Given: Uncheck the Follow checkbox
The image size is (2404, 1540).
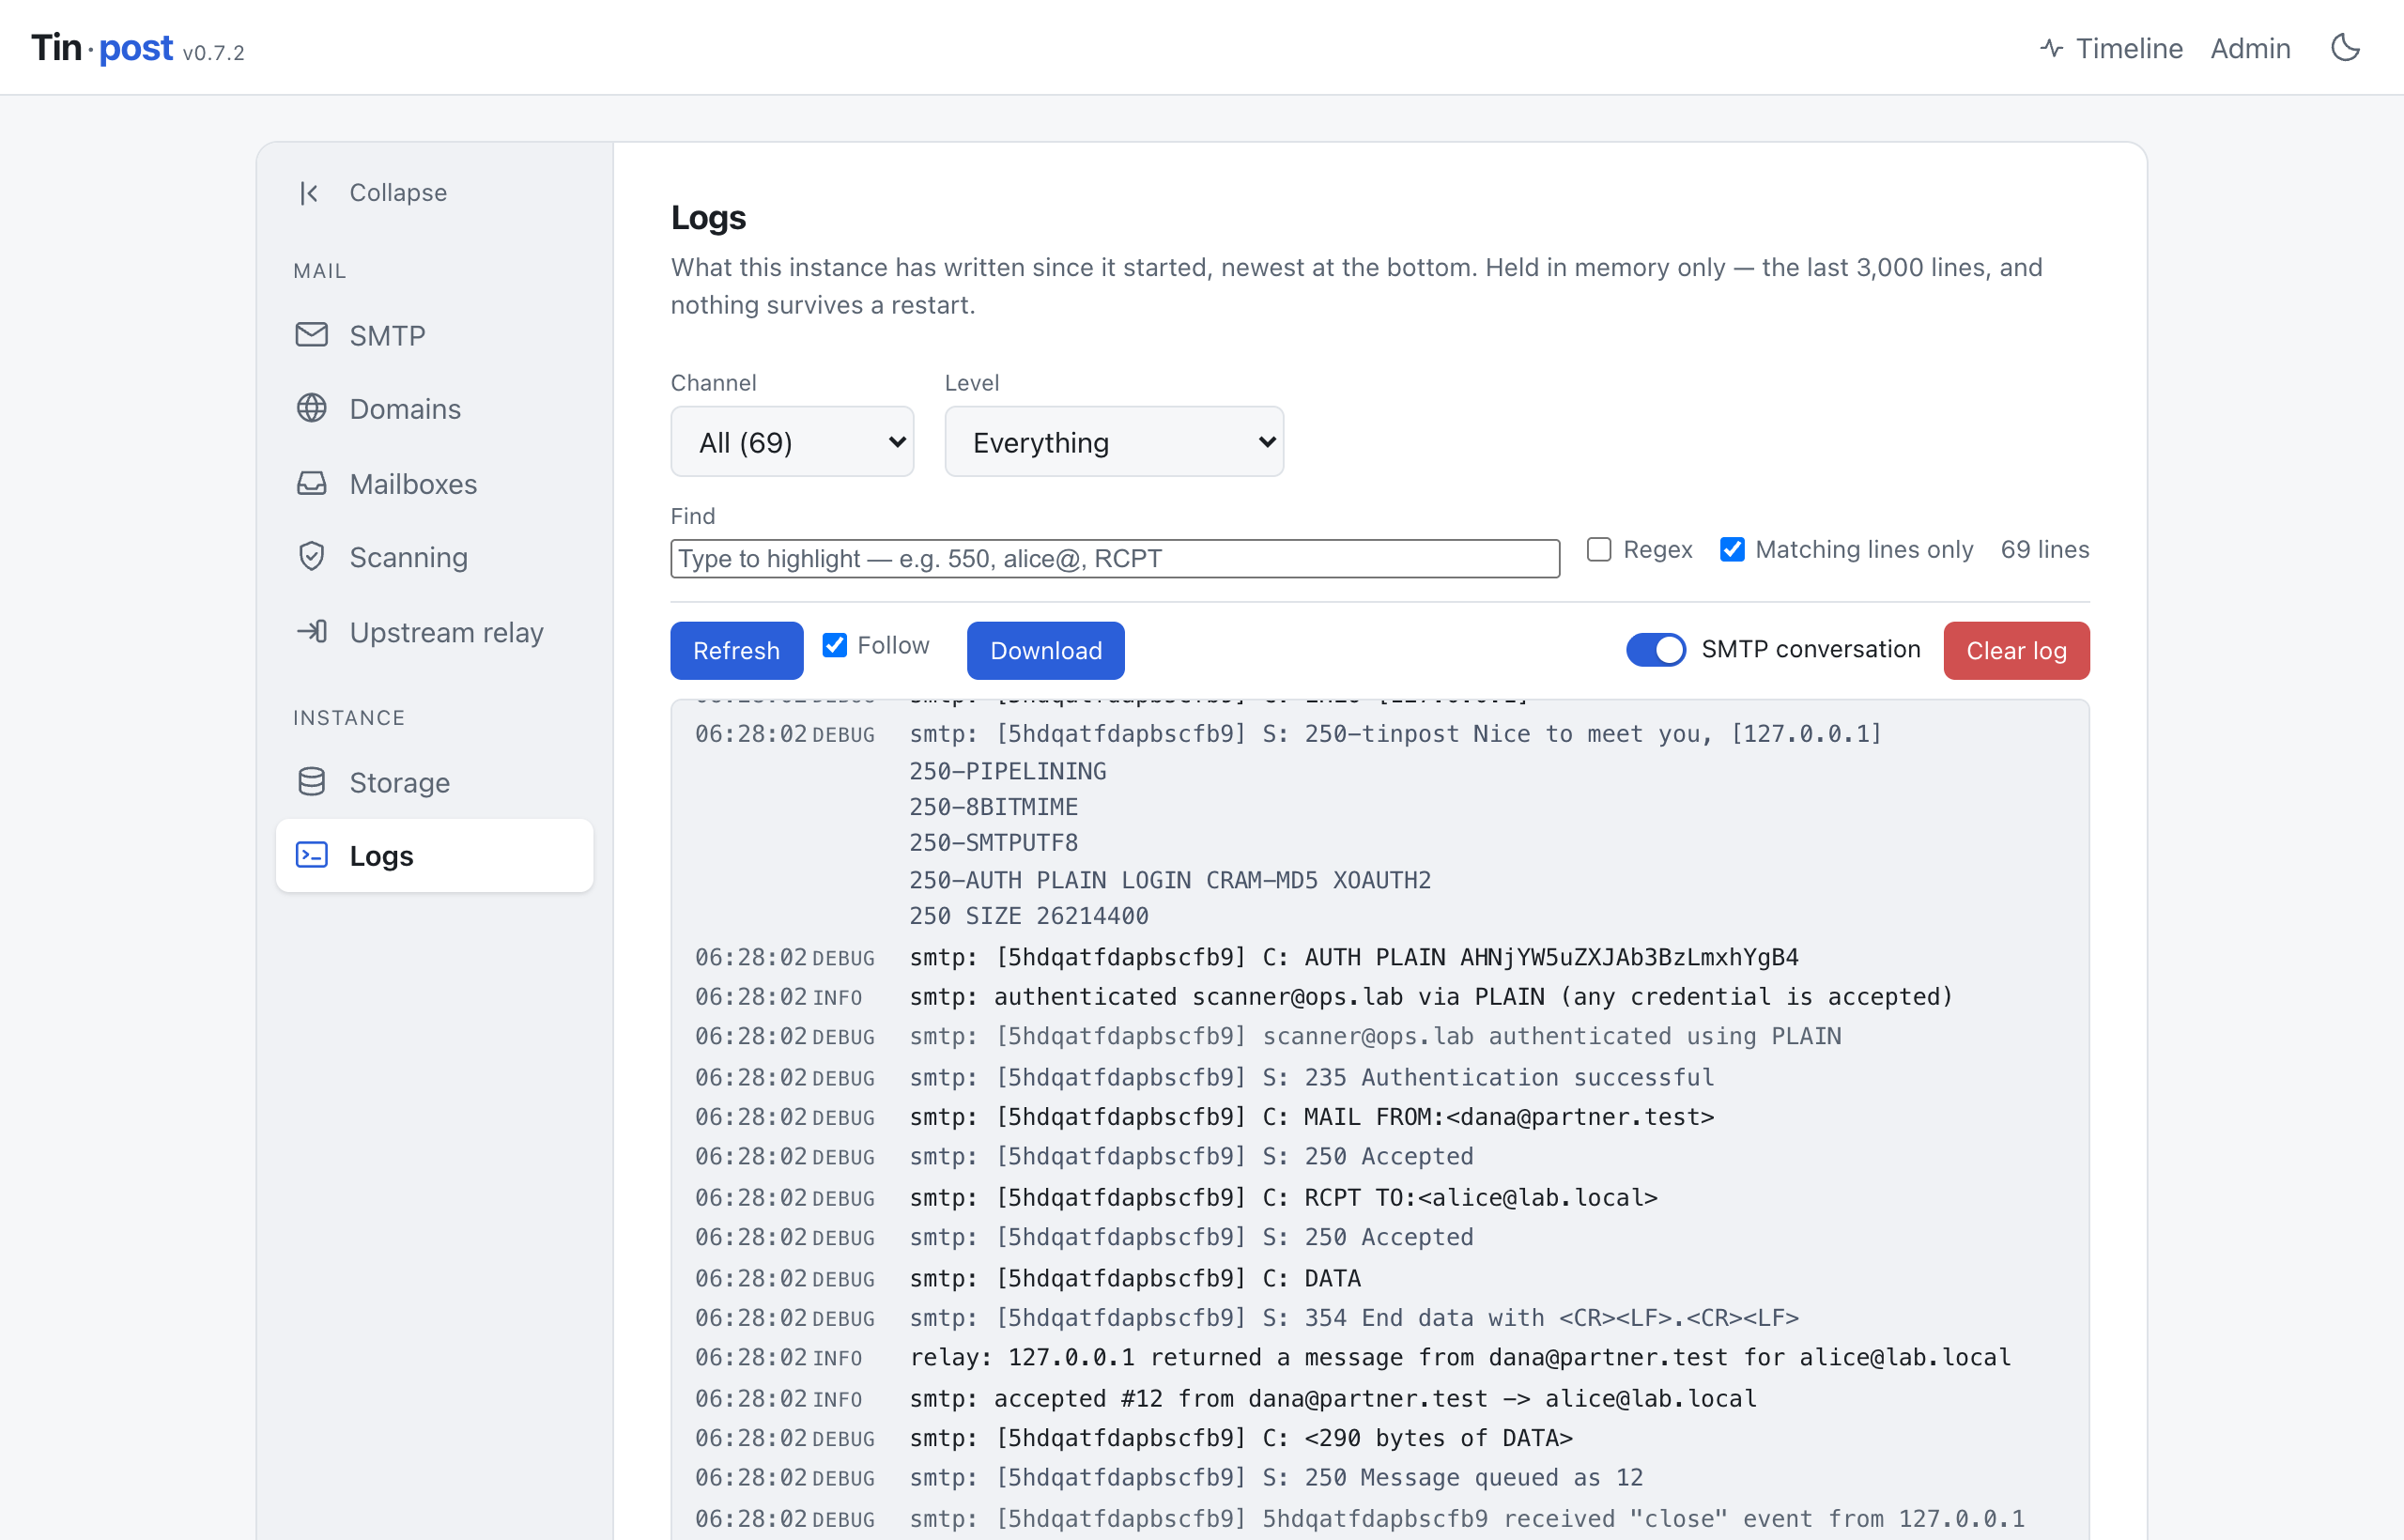Looking at the screenshot, I should [834, 645].
